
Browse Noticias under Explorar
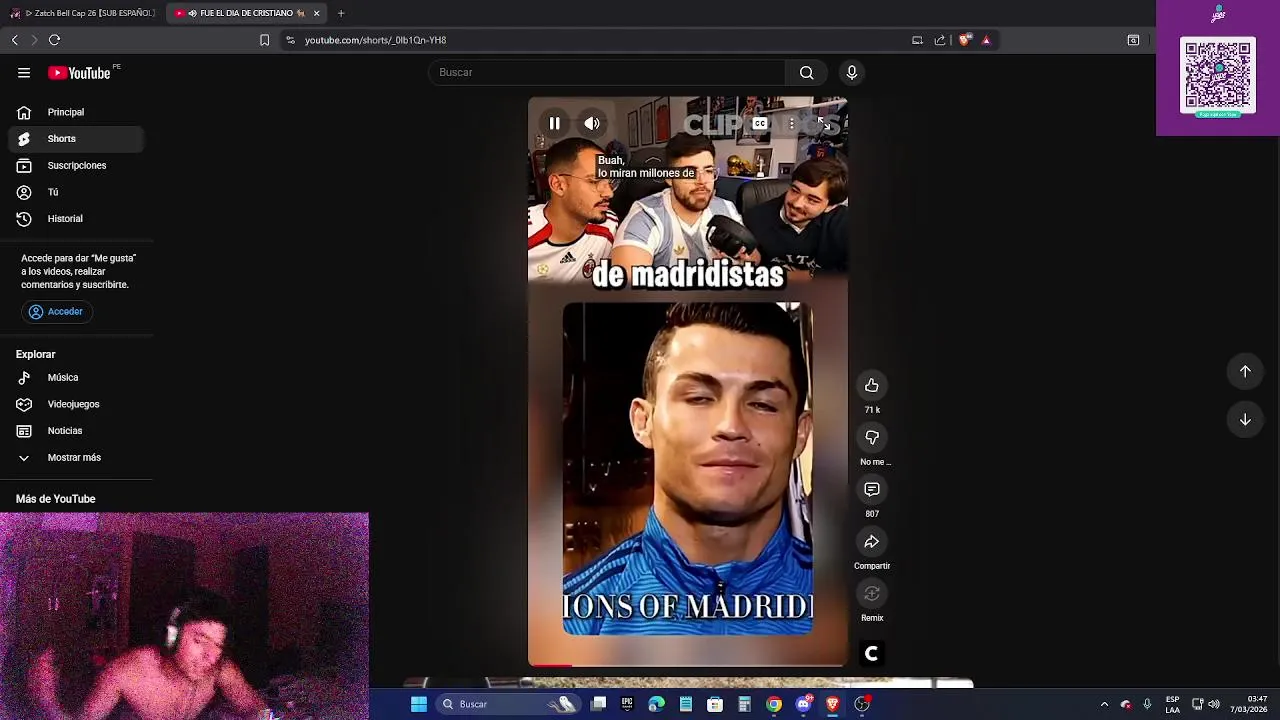76,431
